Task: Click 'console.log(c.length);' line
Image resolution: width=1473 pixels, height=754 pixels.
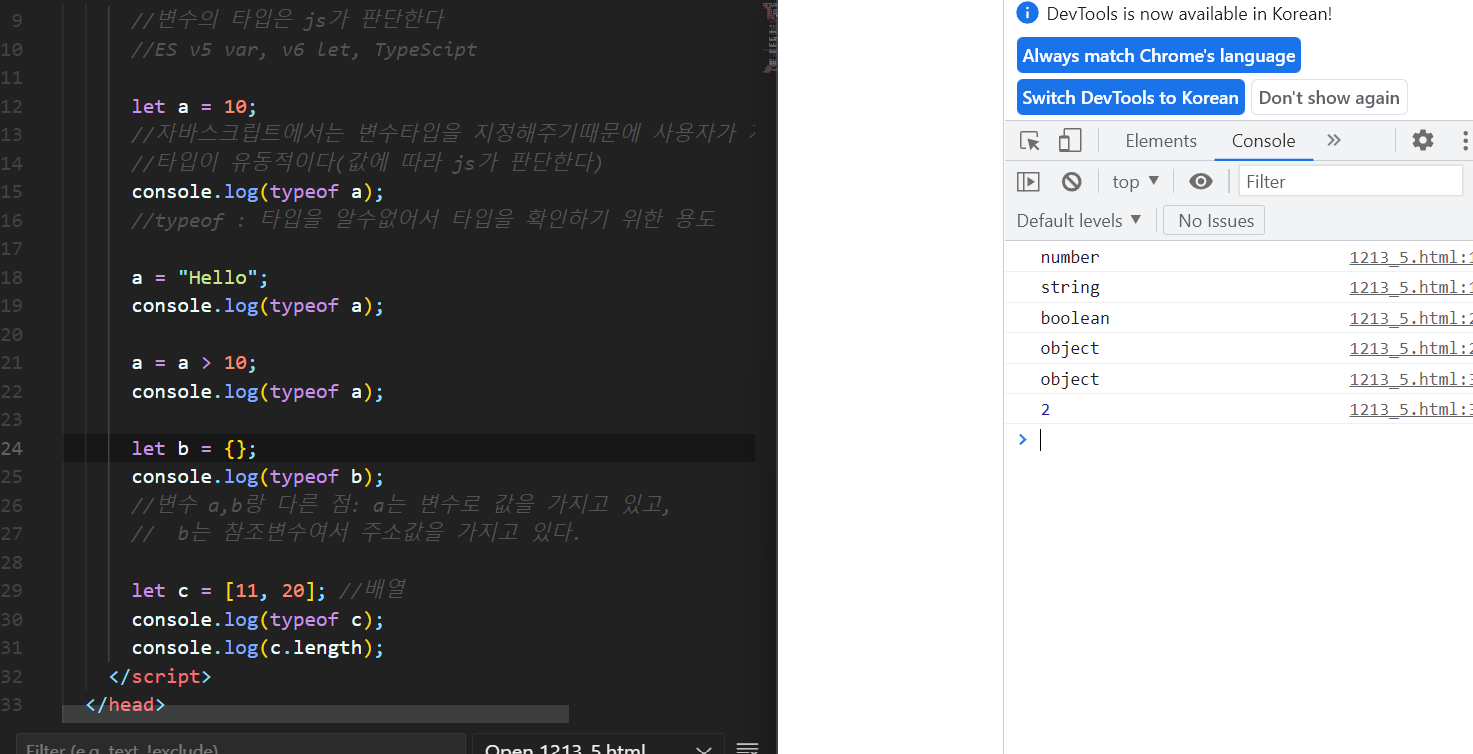Action: point(258,647)
